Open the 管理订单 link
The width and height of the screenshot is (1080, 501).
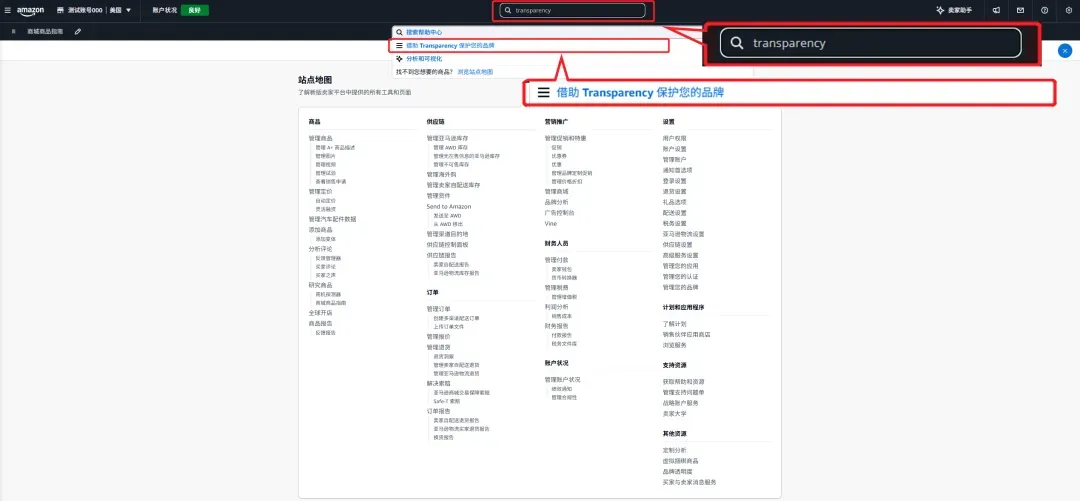(x=439, y=309)
